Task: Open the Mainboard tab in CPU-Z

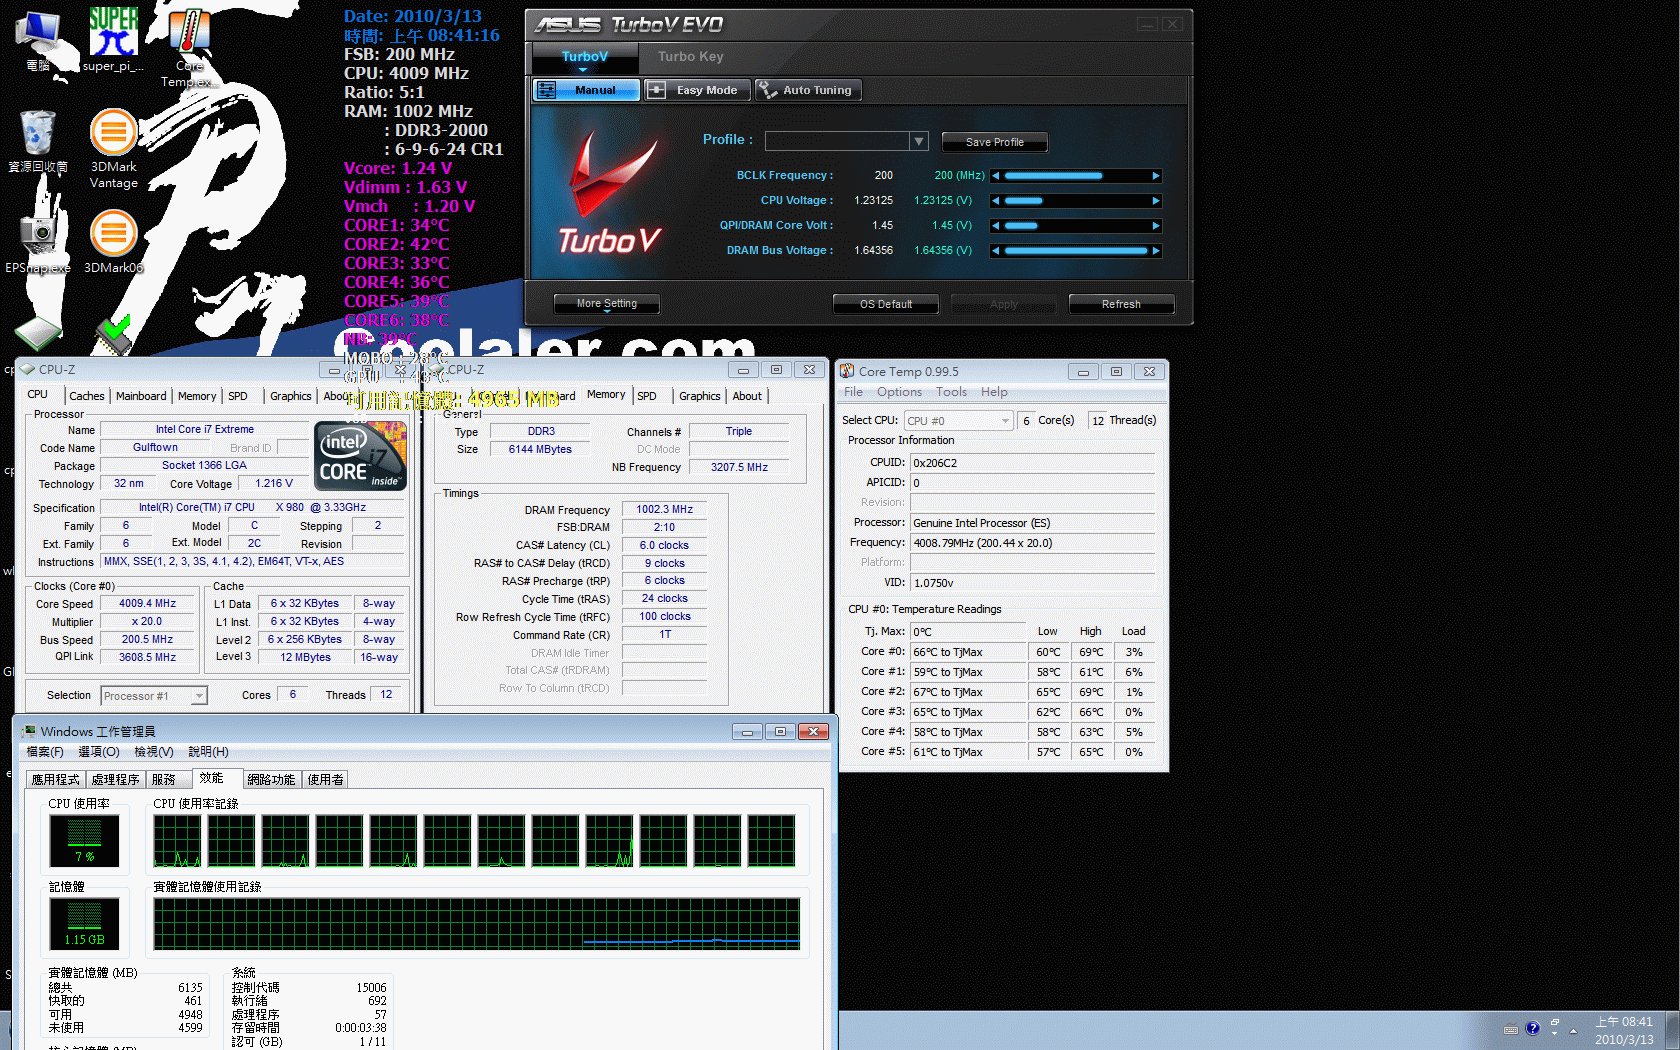Action: tap(141, 396)
